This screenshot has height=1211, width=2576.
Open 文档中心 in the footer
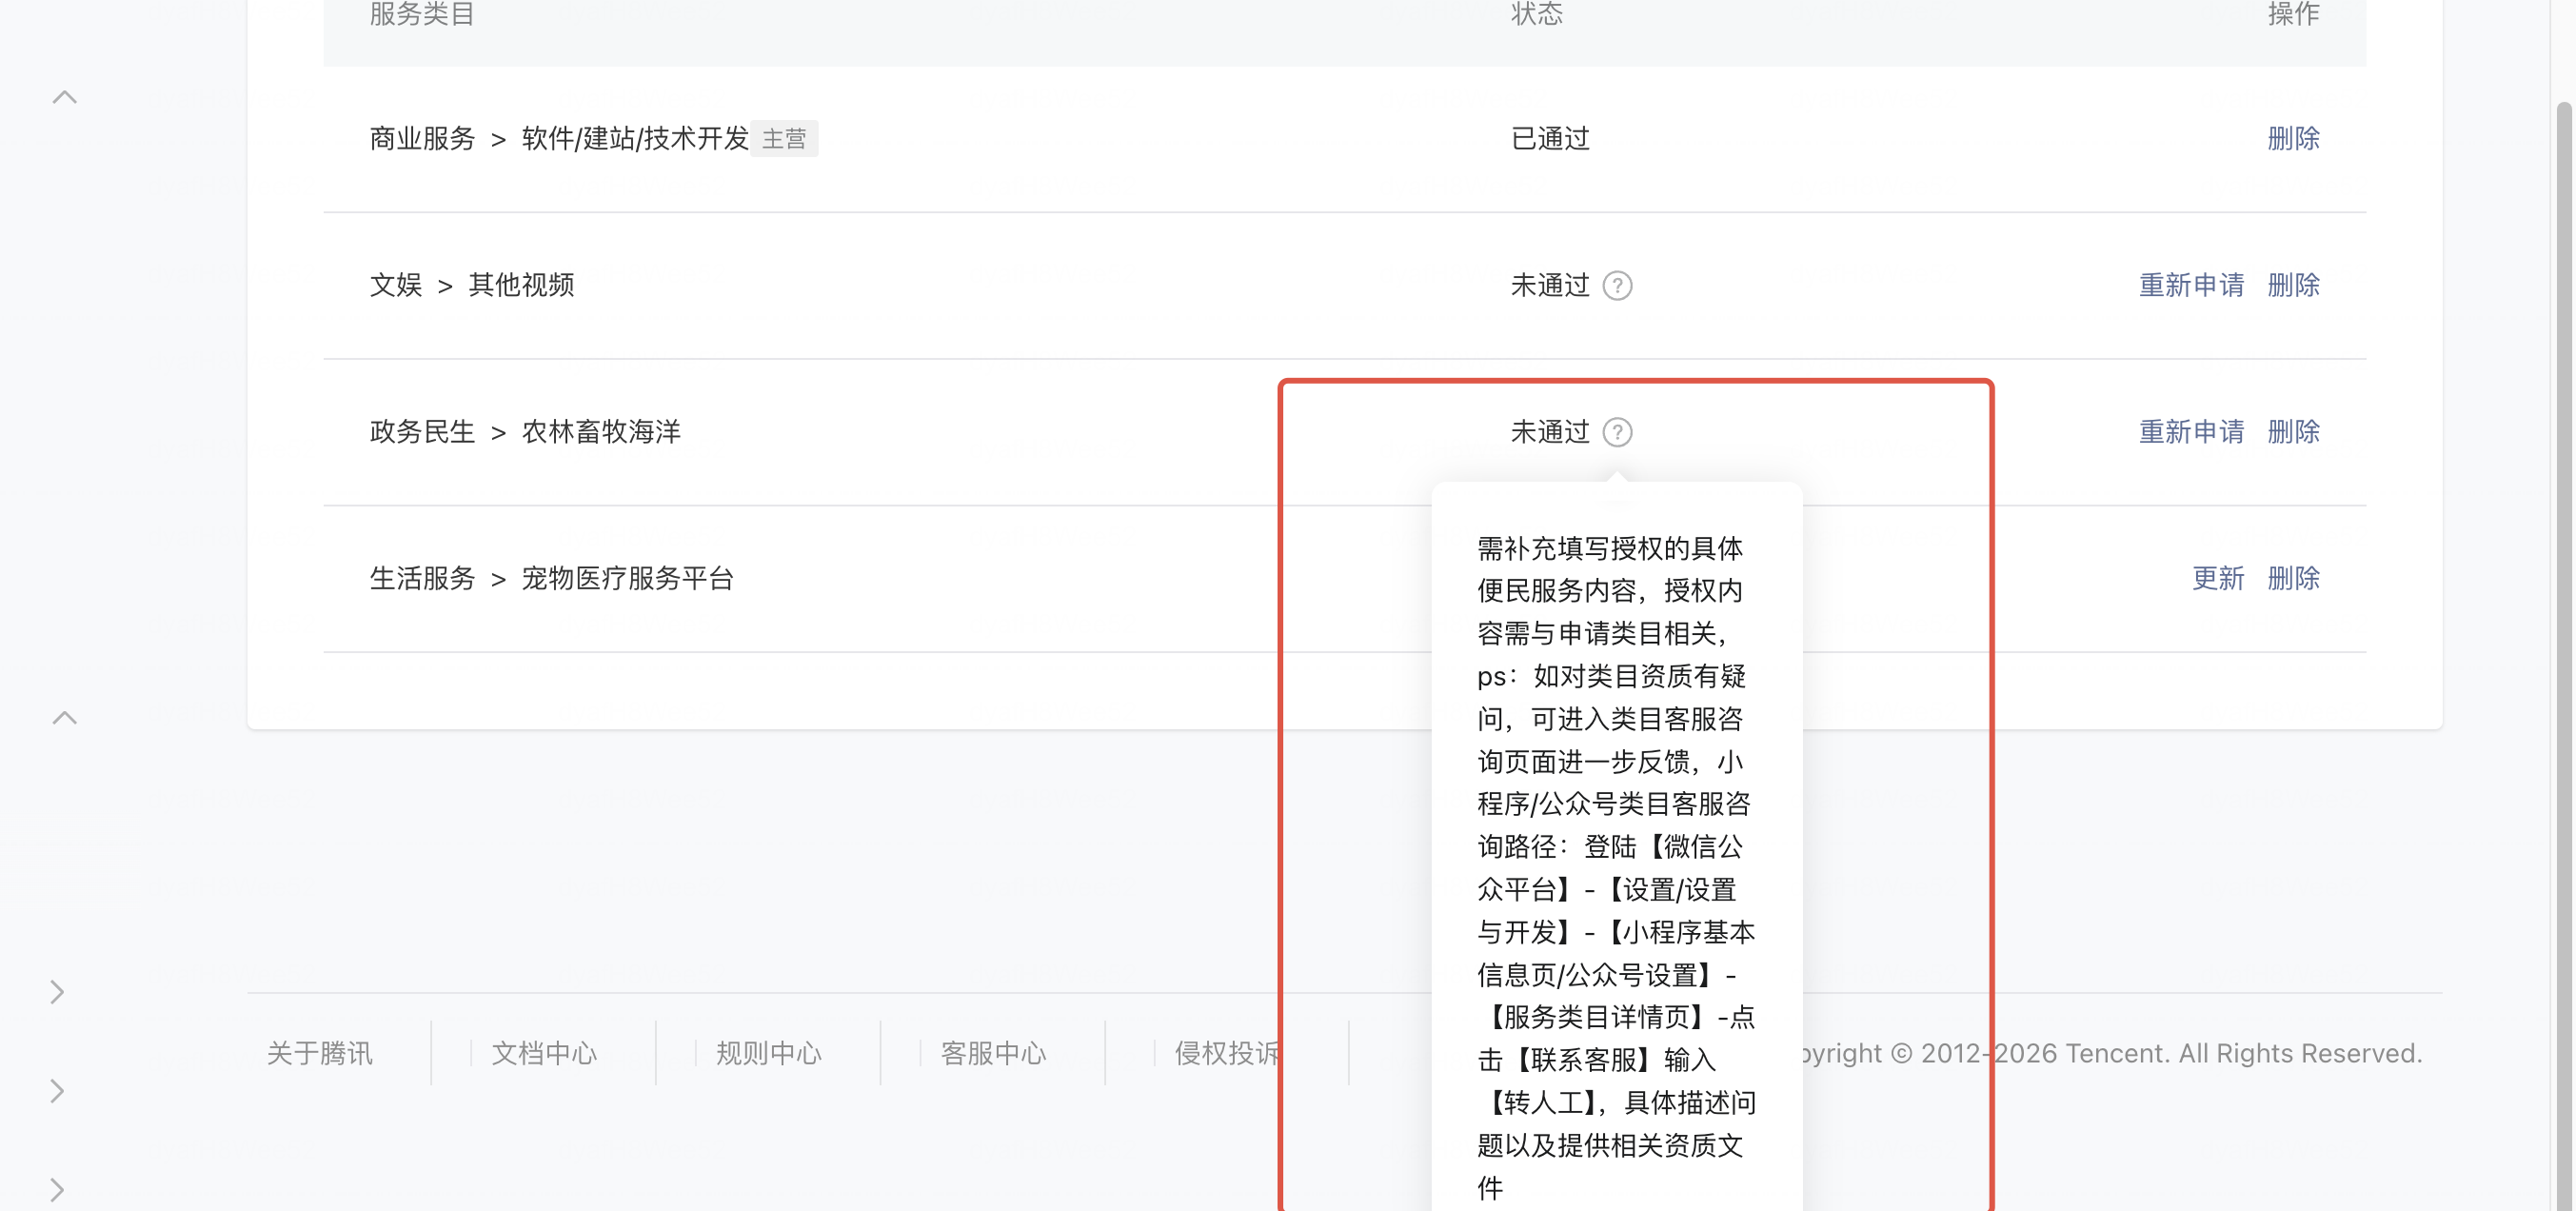tap(544, 1053)
